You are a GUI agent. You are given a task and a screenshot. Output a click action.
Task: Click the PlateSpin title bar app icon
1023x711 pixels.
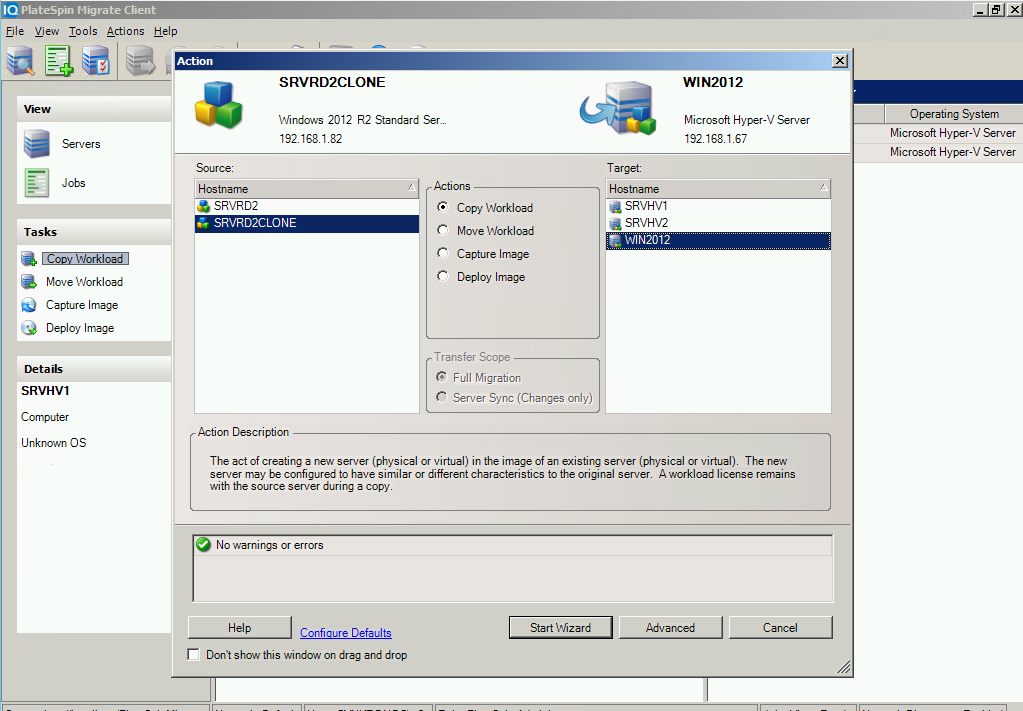(x=10, y=10)
